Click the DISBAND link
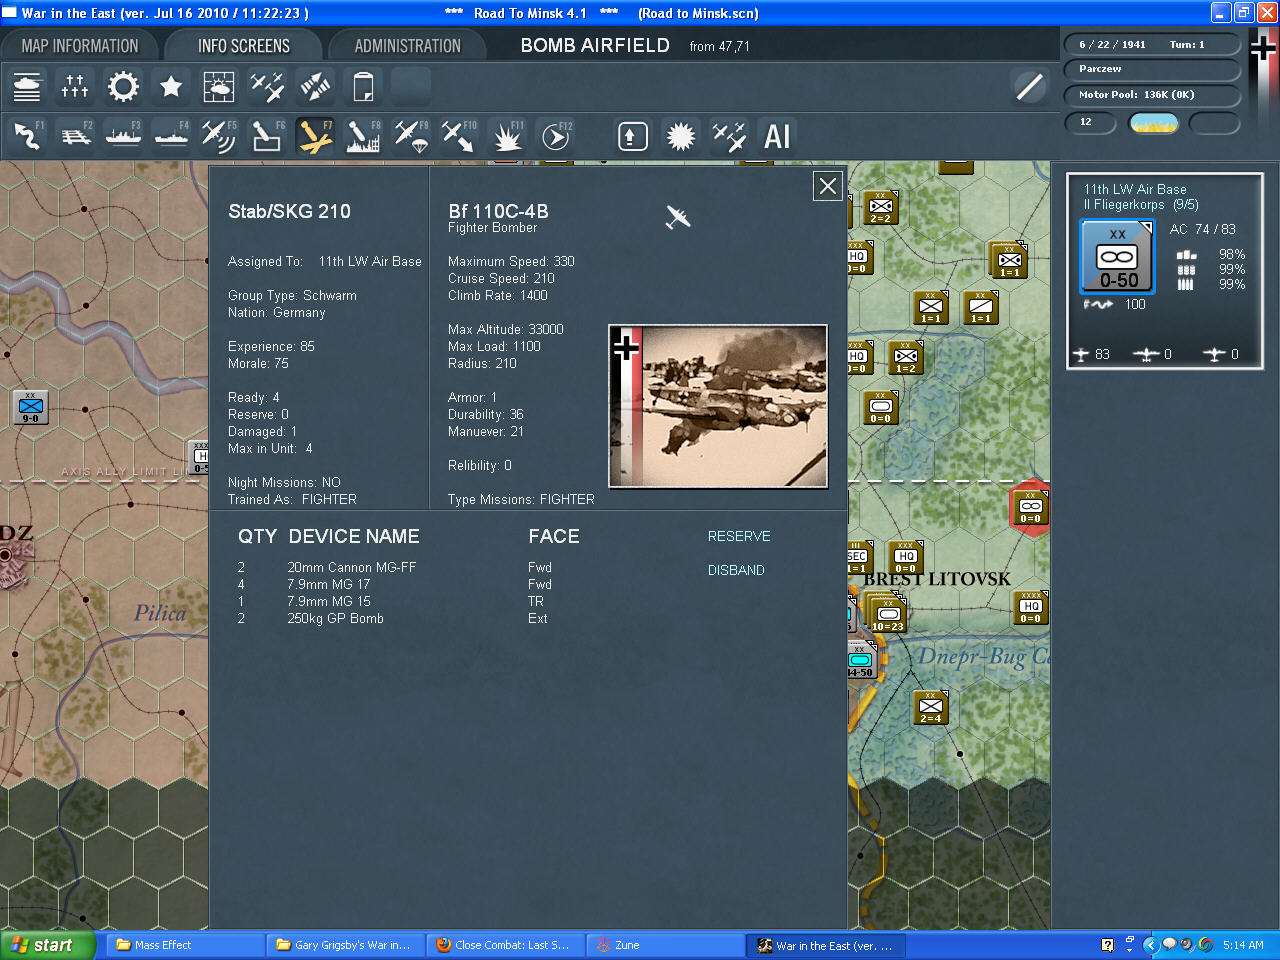Screen dimensions: 1280x960 tap(736, 571)
